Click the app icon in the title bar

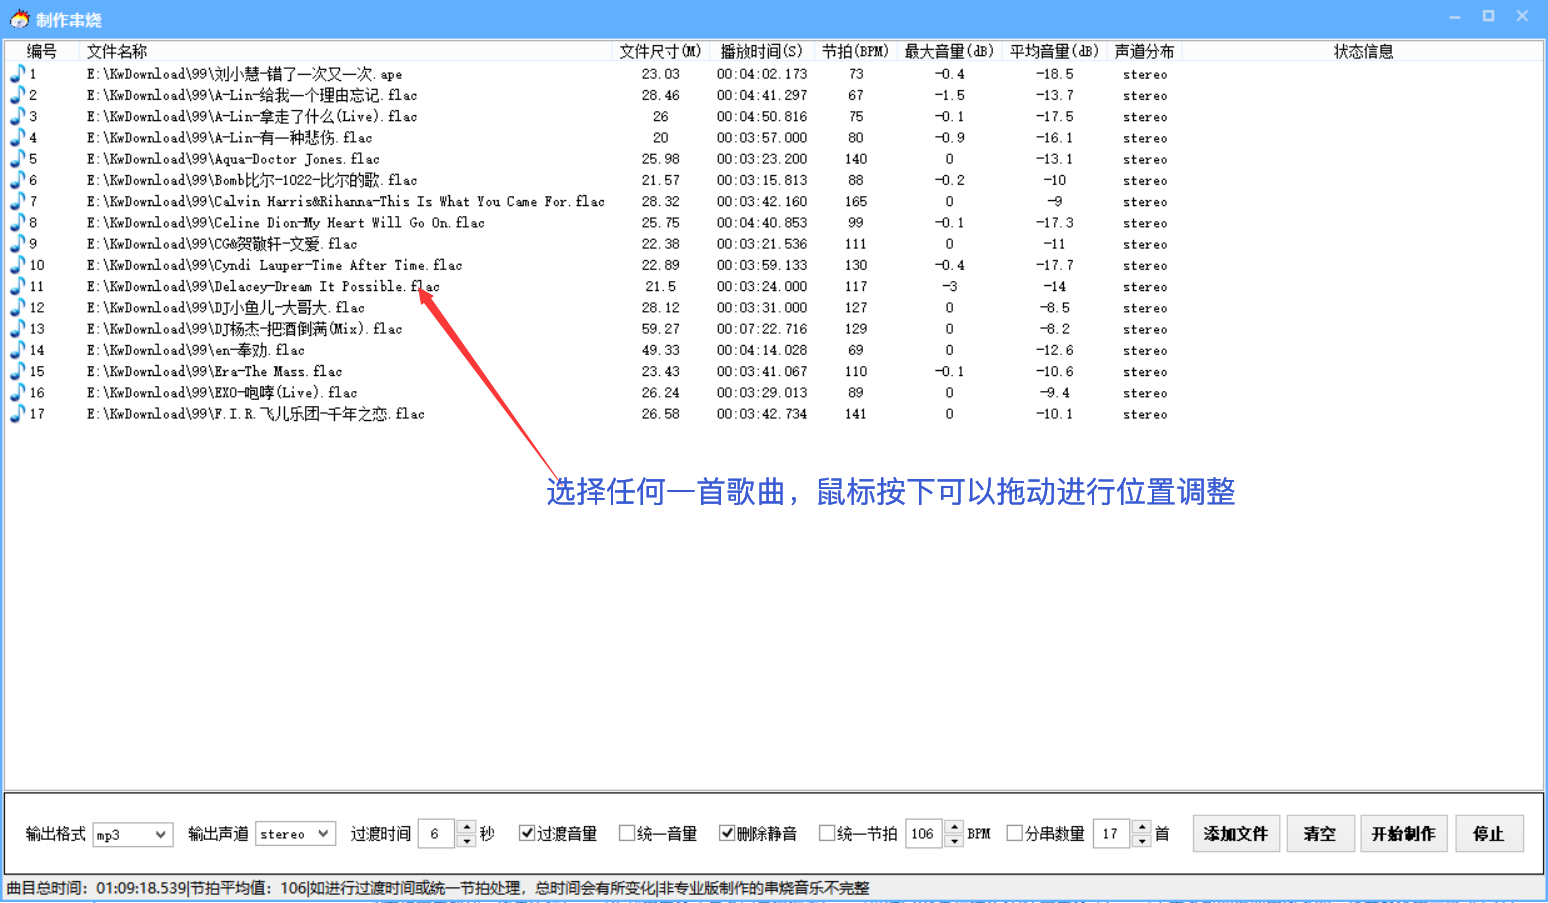click(19, 18)
